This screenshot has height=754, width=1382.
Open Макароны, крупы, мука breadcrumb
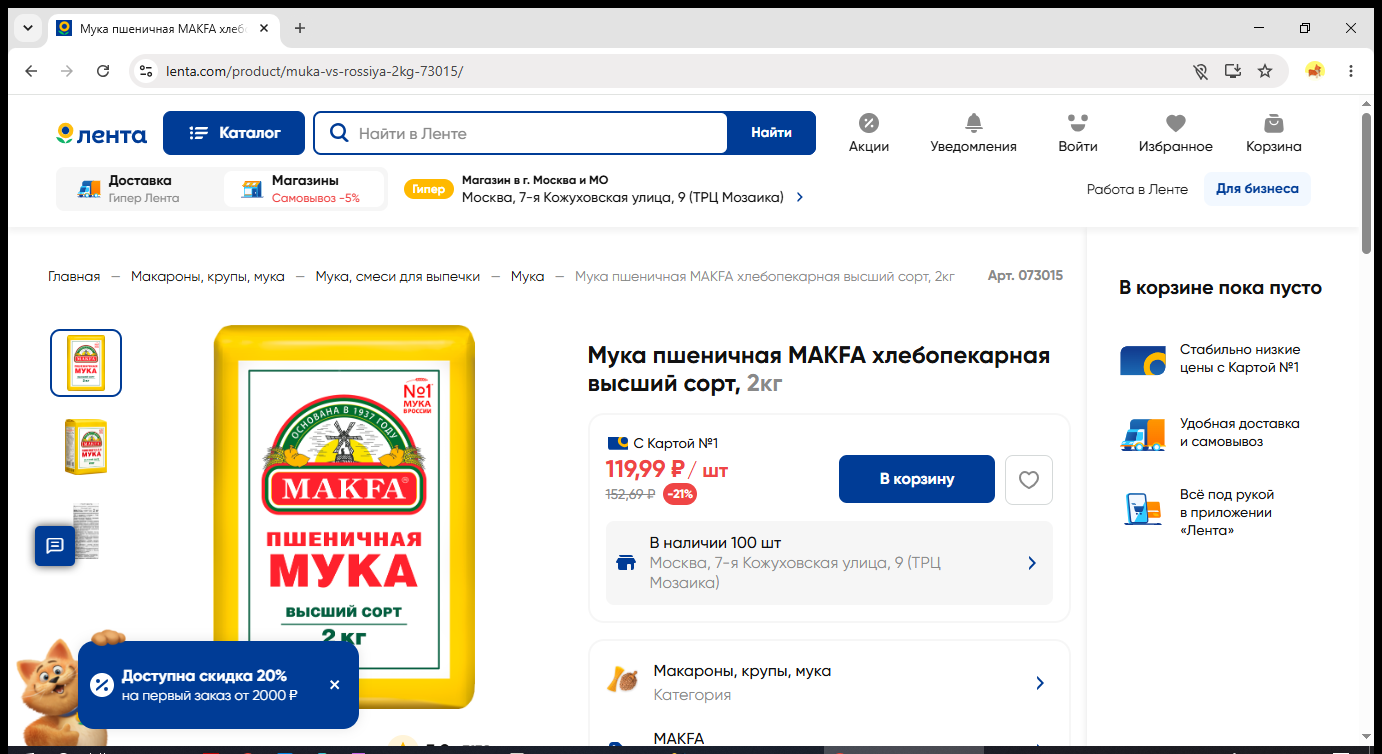tap(208, 276)
